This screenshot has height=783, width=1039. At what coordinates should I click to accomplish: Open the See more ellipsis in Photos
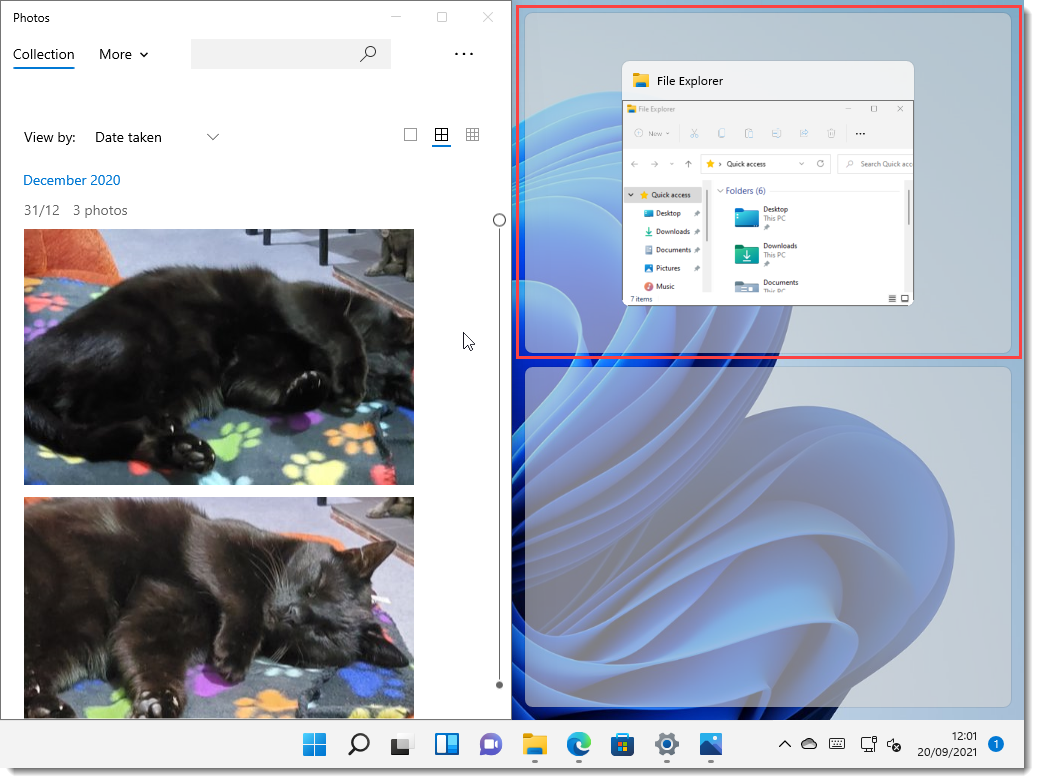(463, 53)
